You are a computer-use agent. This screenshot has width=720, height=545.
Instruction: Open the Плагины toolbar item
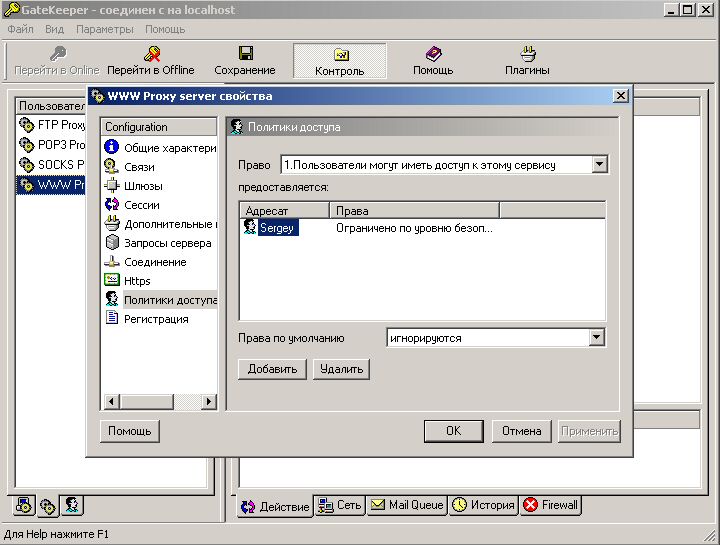pyautogui.click(x=527, y=61)
